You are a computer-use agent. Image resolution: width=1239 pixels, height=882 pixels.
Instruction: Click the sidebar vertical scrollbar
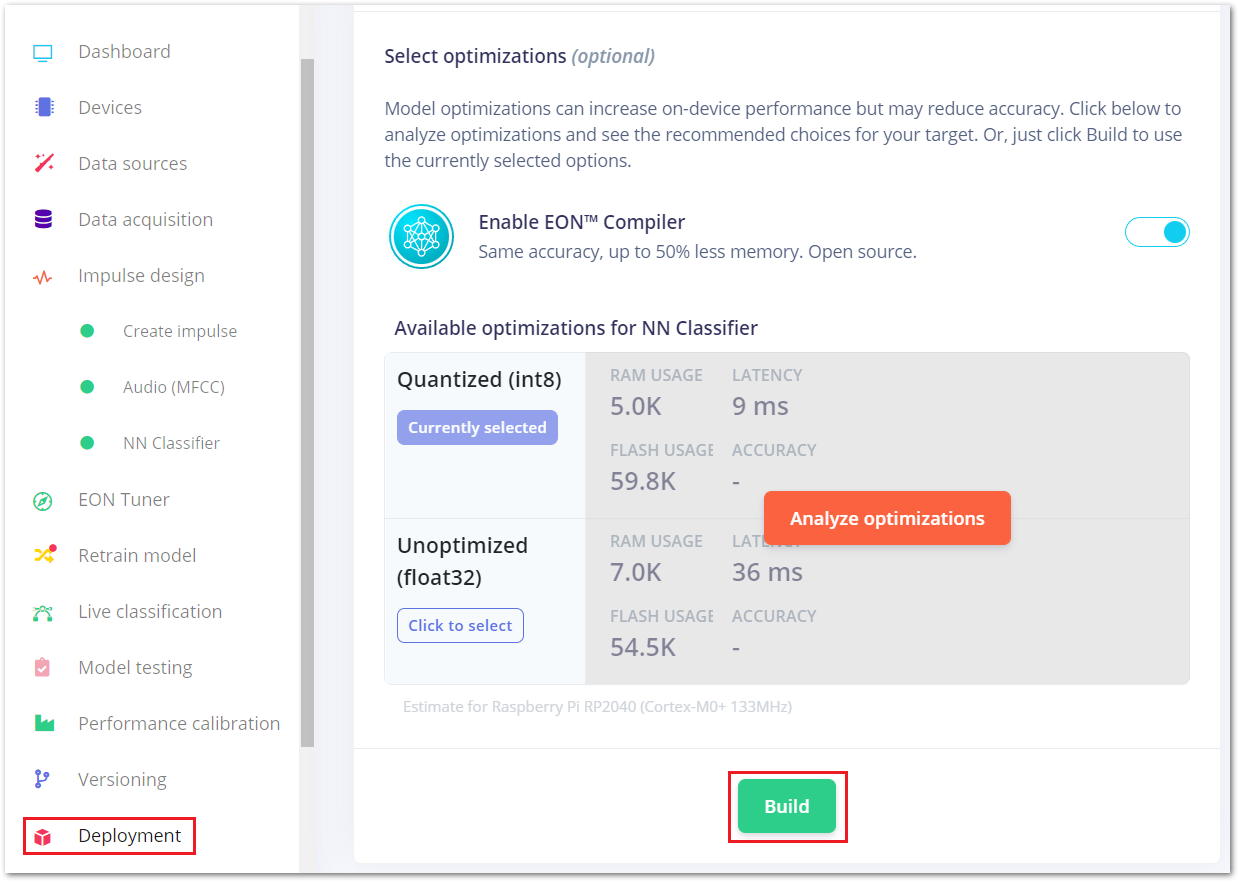(307, 400)
